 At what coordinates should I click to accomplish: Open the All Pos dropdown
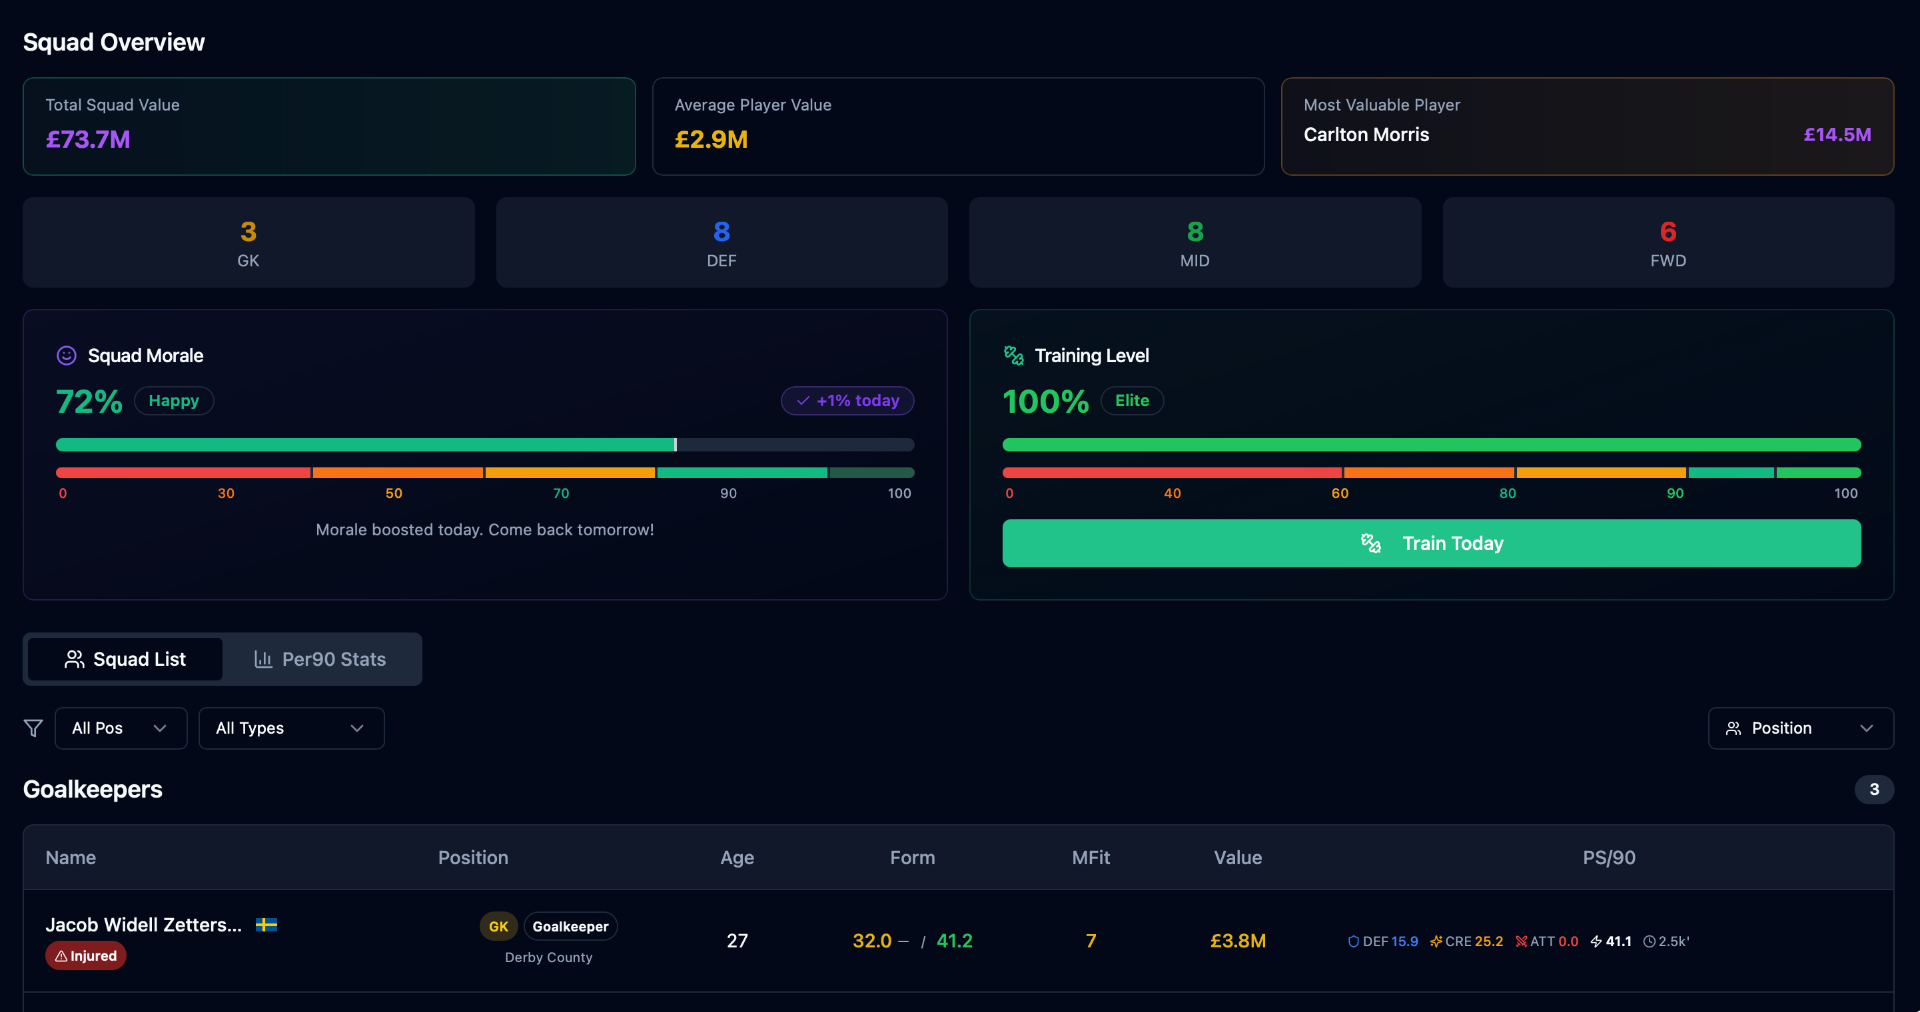[119, 728]
